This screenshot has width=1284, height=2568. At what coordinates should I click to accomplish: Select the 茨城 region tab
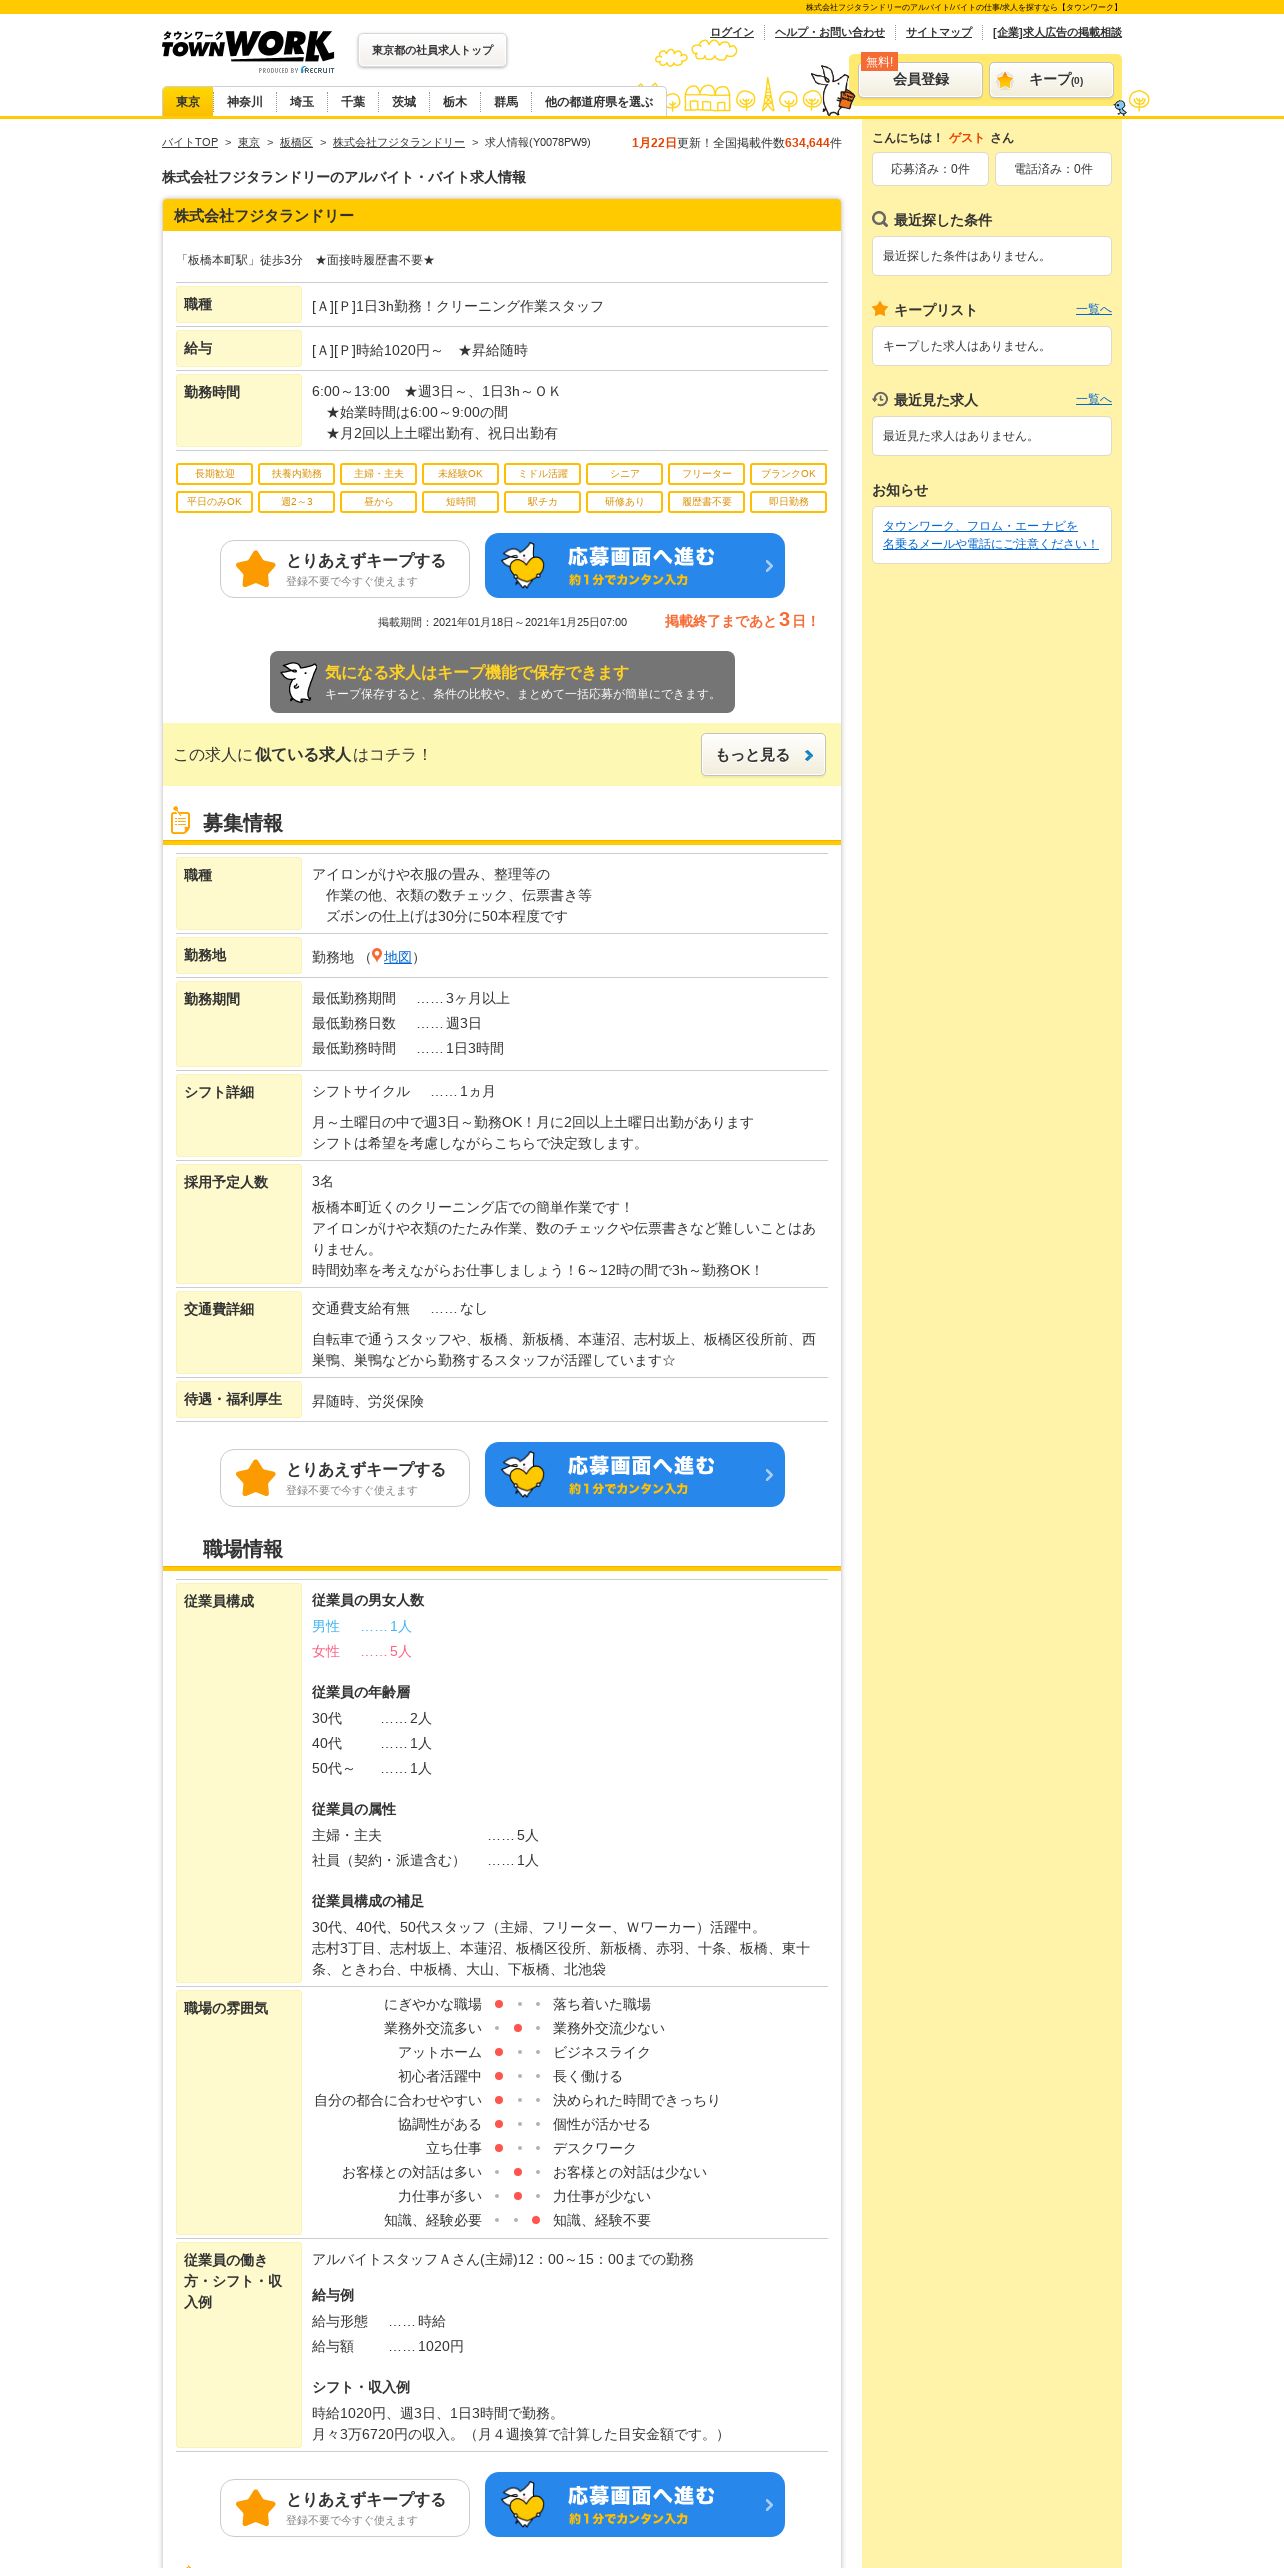tap(404, 102)
